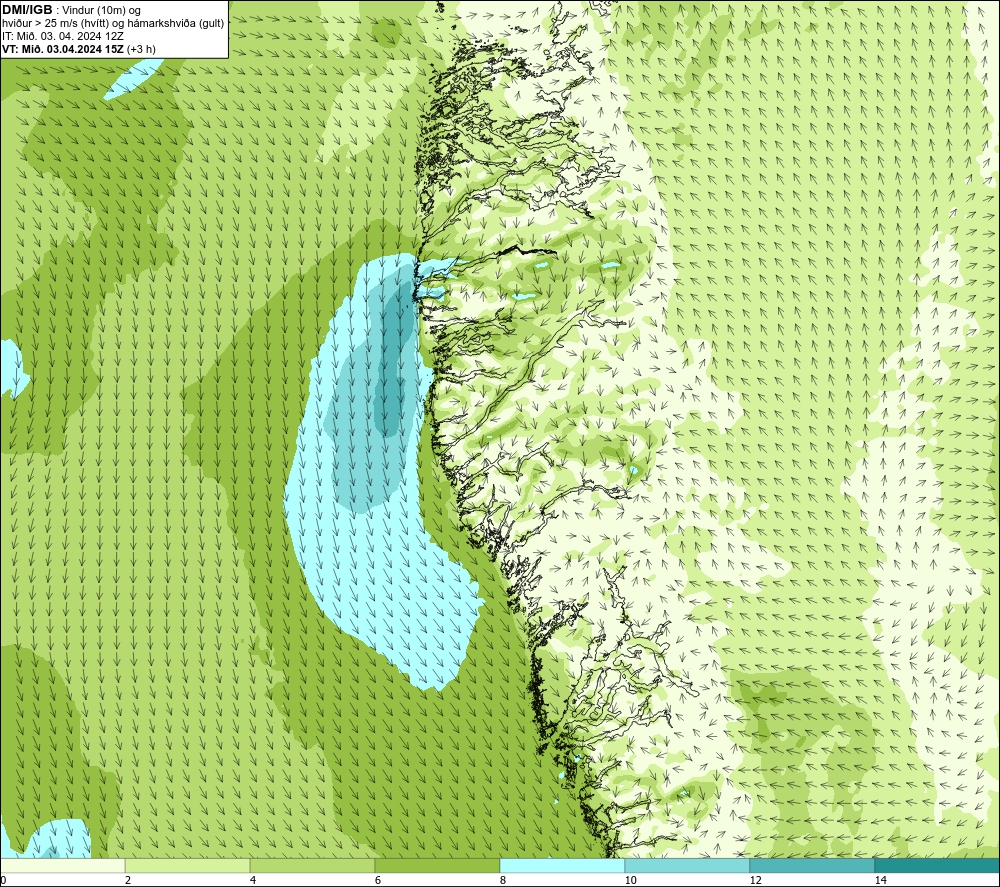Screen dimensions: 1000x887
Task: Click the legend label '4'
Action: (x=253, y=880)
